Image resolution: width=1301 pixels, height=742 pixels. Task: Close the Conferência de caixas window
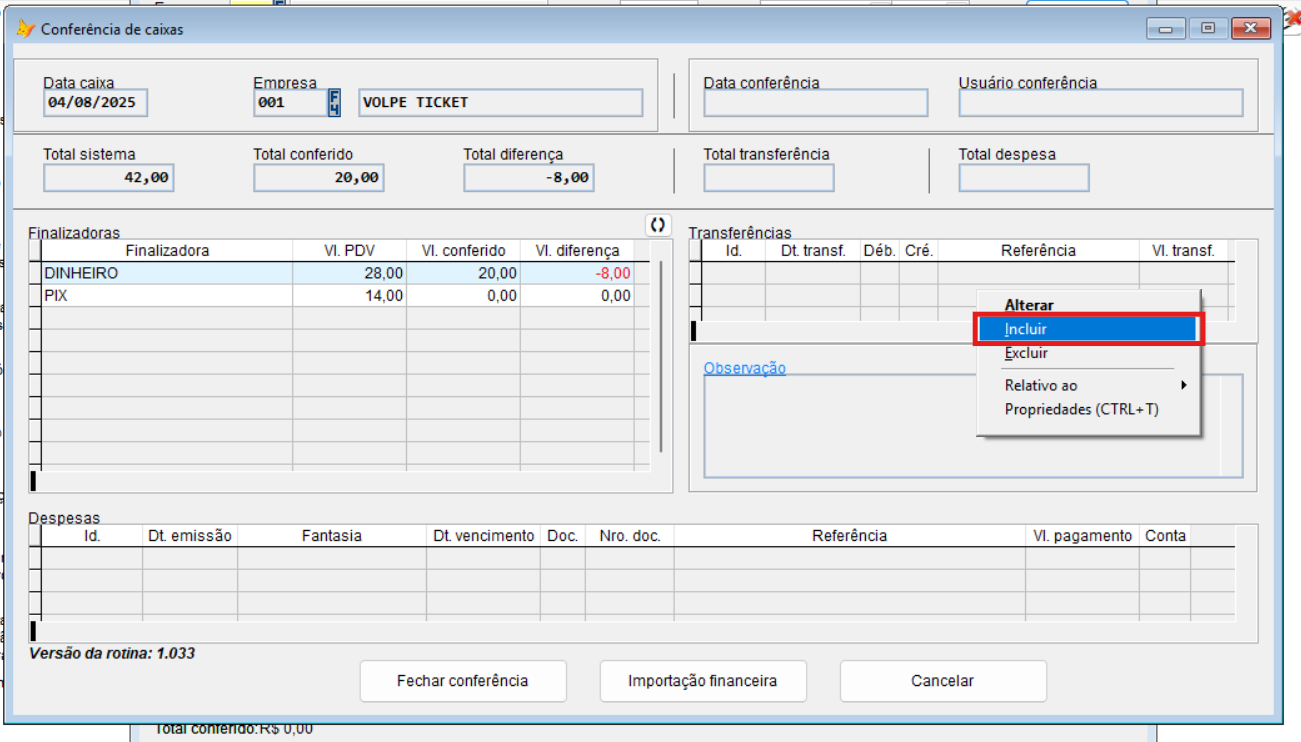pos(1251,29)
